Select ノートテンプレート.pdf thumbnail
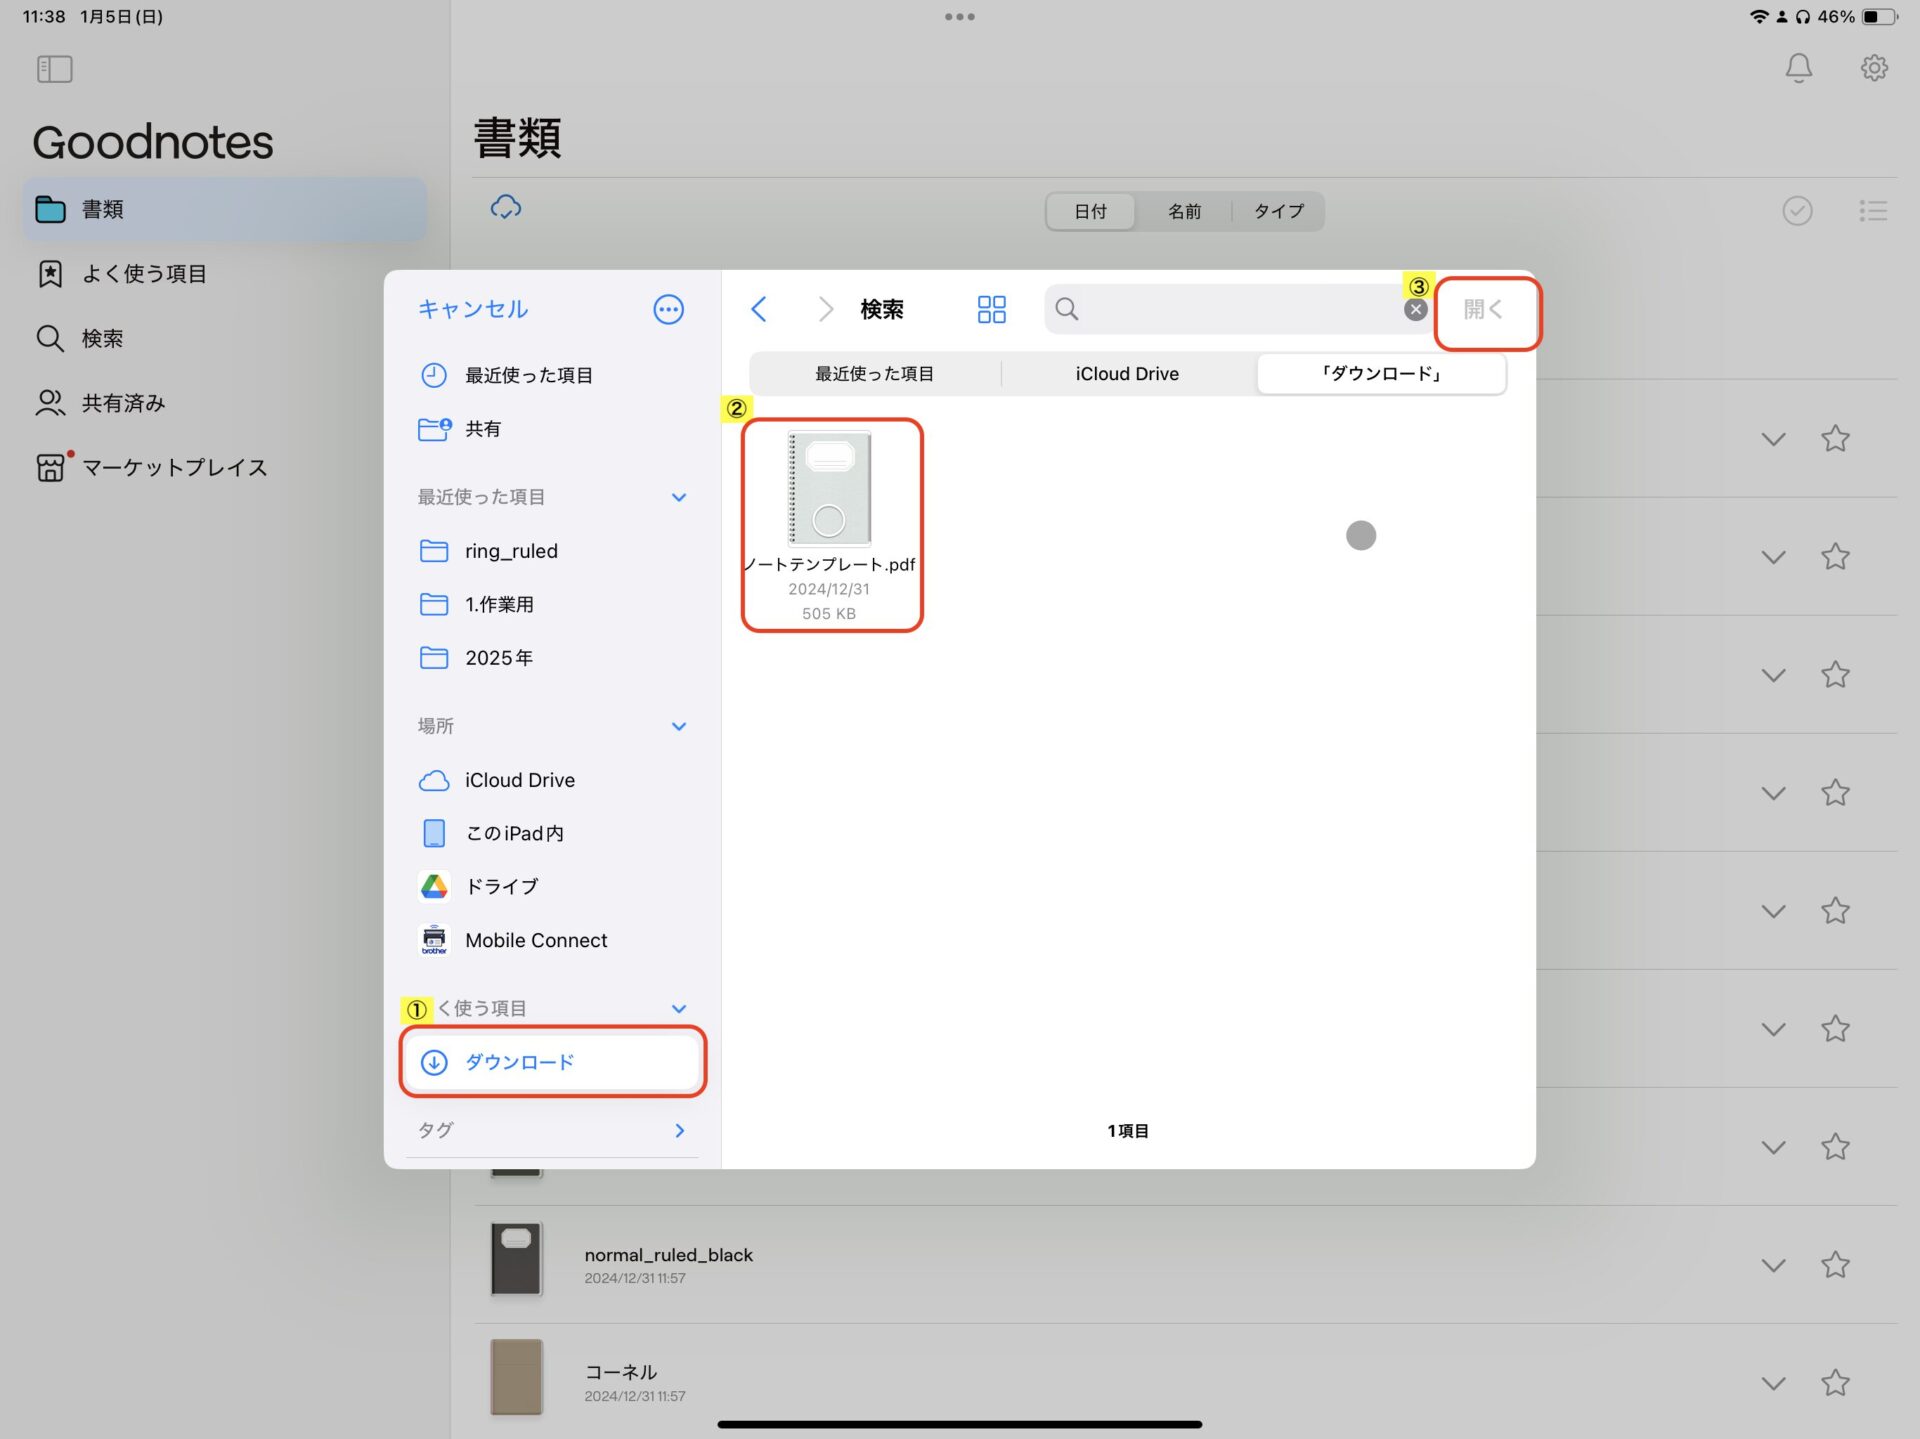The width and height of the screenshot is (1920, 1439). point(829,489)
